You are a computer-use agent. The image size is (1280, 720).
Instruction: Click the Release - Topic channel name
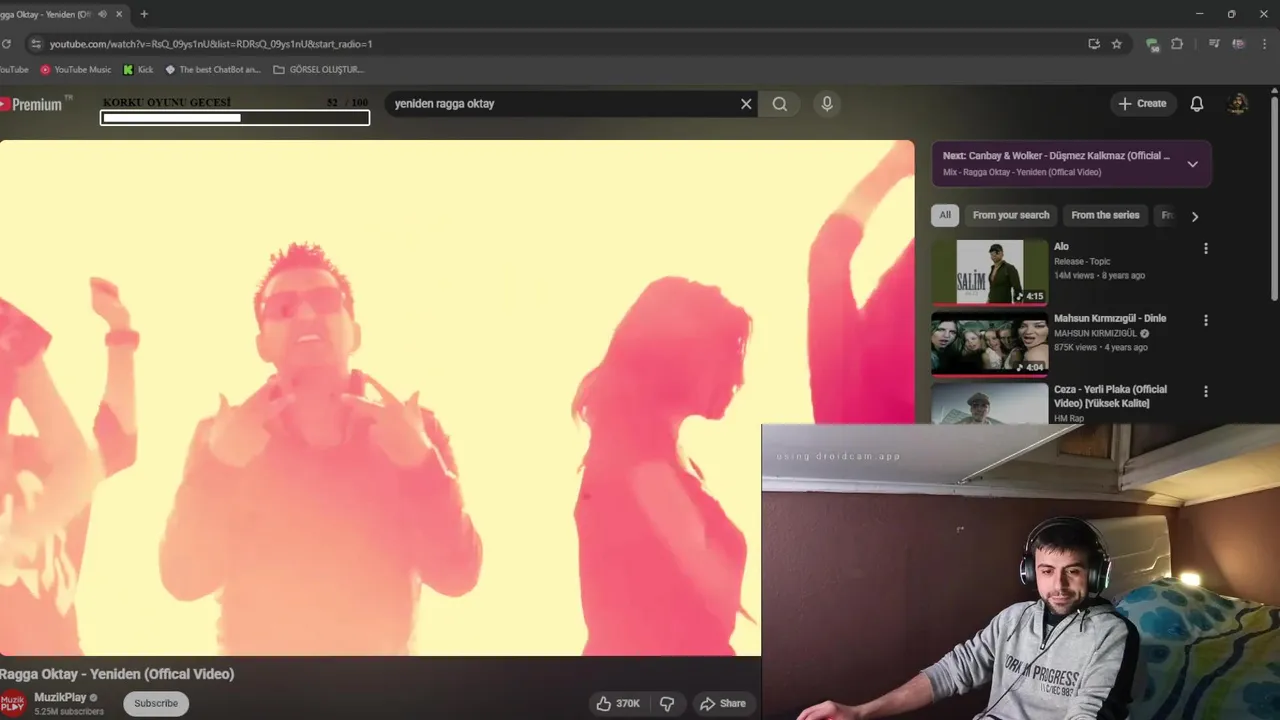(1082, 261)
